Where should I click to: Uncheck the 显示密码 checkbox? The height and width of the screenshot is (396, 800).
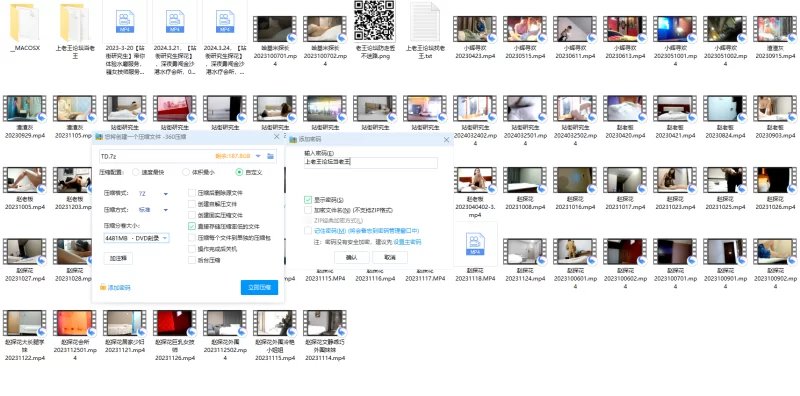[x=308, y=200]
